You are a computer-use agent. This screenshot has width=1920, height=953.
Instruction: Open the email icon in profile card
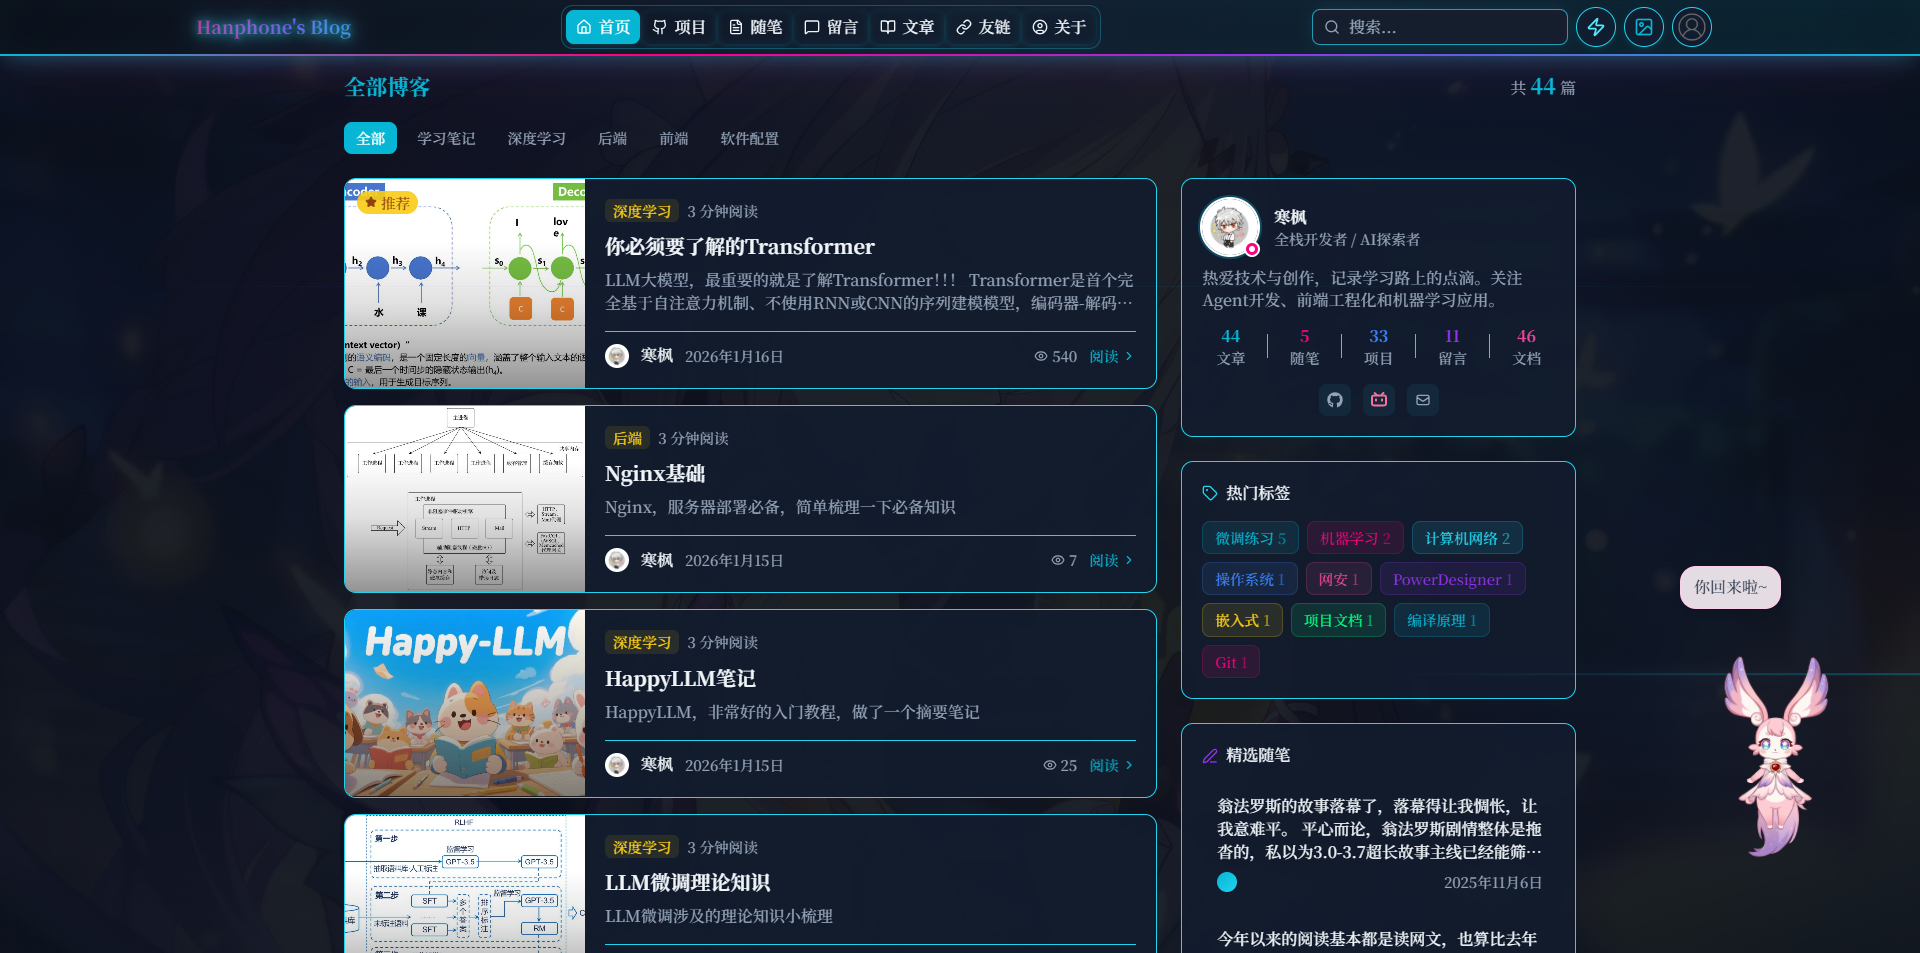pyautogui.click(x=1423, y=400)
